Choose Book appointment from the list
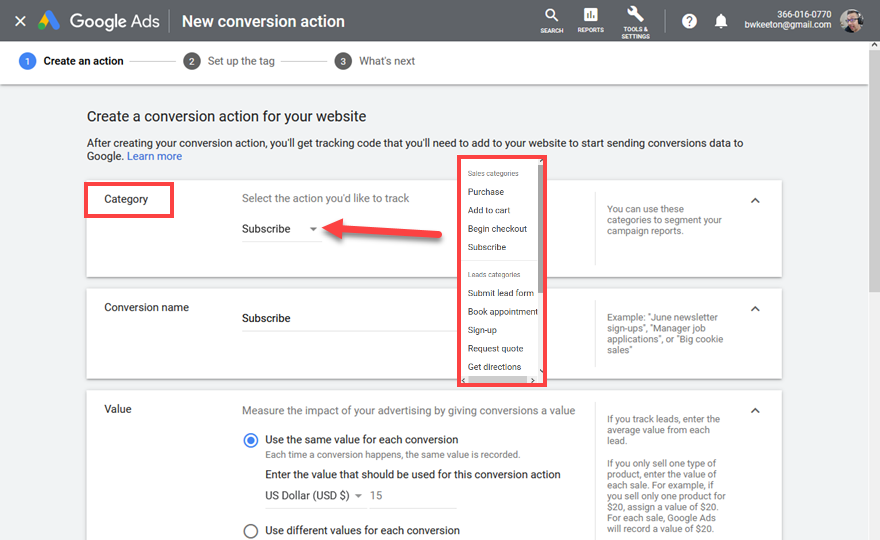 pos(502,312)
